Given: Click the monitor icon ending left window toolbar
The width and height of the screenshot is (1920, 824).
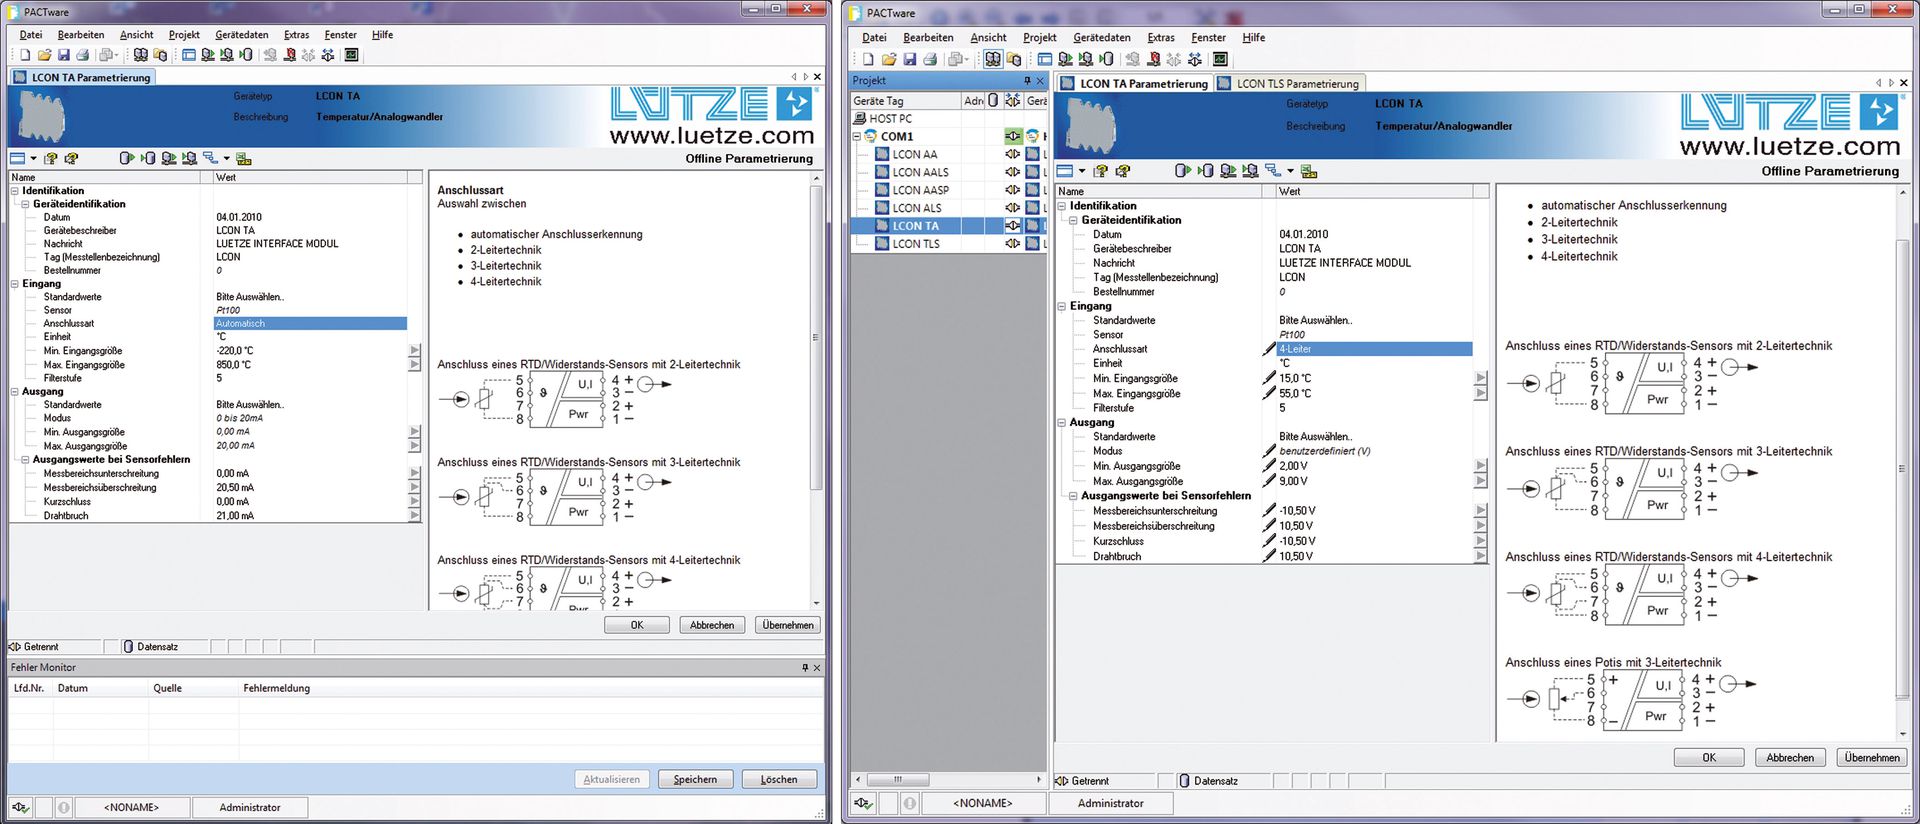Looking at the screenshot, I should point(351,55).
